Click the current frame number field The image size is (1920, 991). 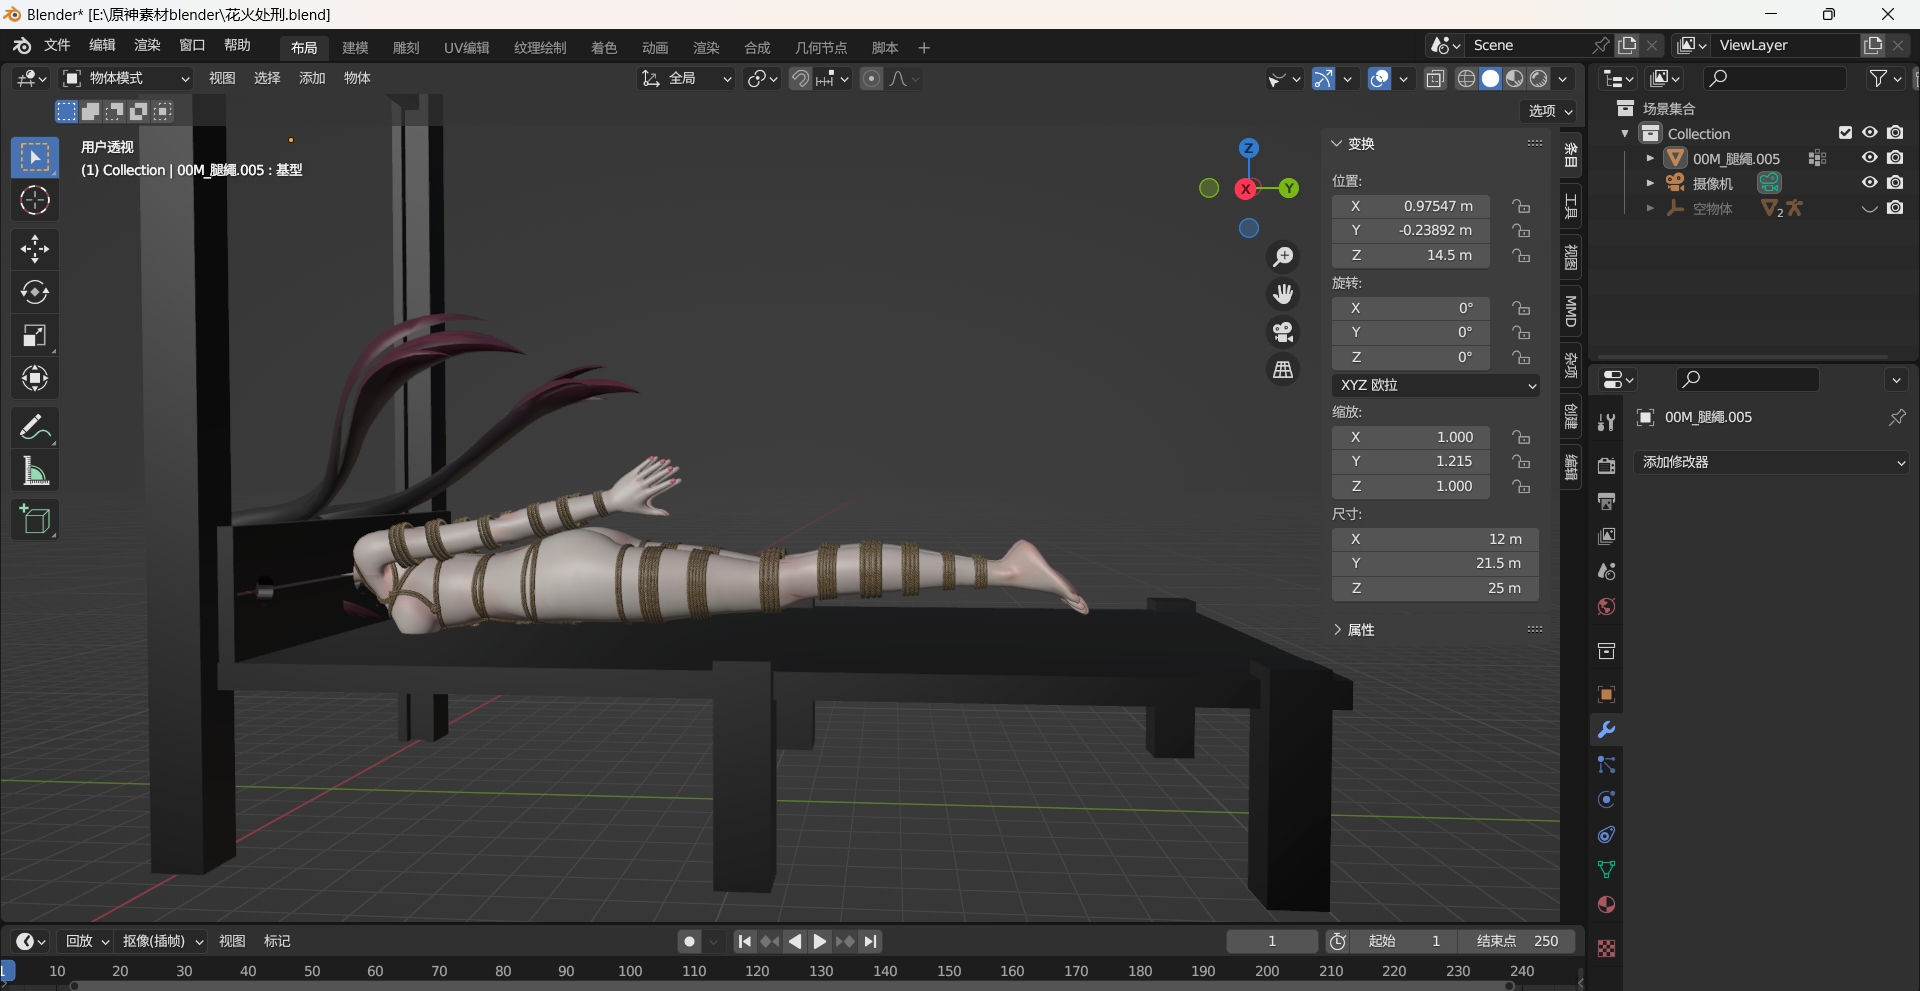1272,941
